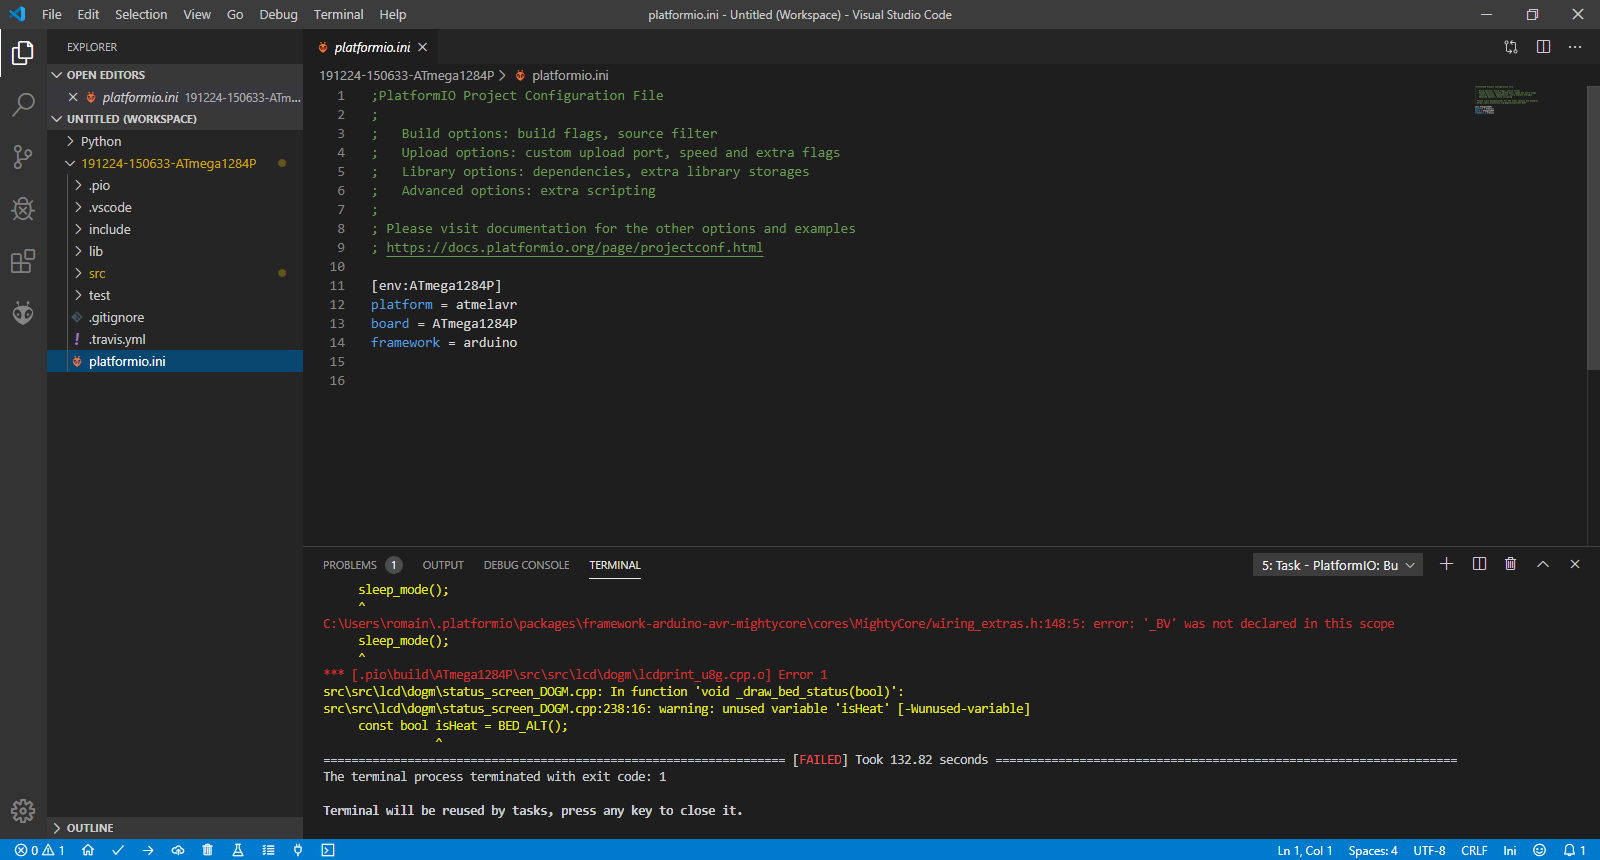1600x860 pixels.
Task: Click PlatformIO Serial Monitor plug icon
Action: click(x=298, y=850)
